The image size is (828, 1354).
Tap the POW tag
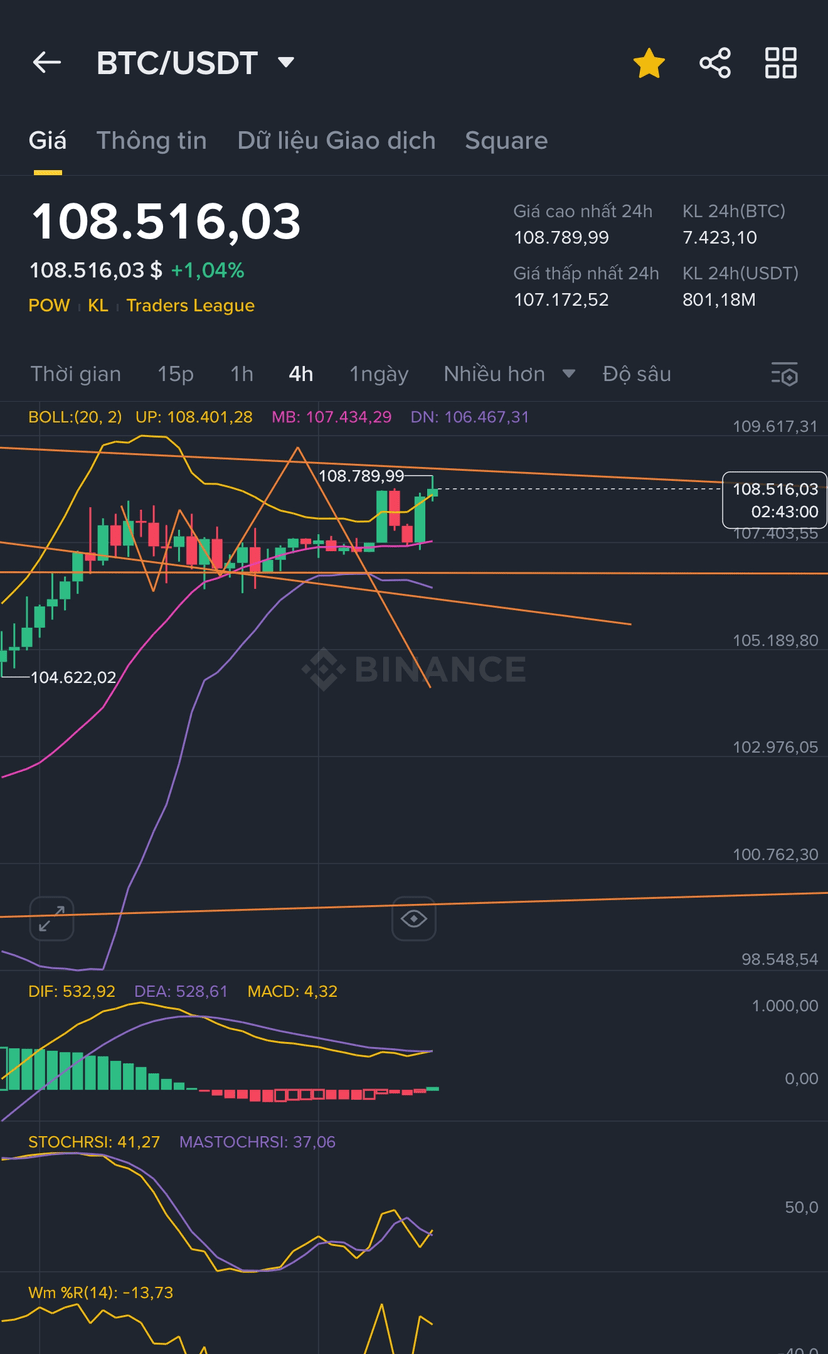50,306
